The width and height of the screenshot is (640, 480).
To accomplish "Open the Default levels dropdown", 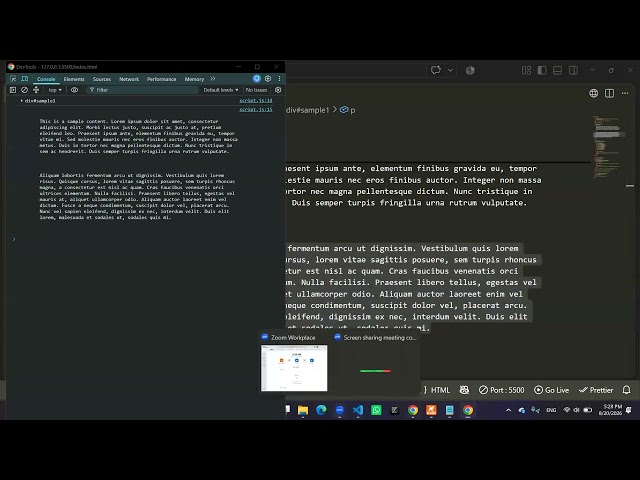I will (221, 90).
